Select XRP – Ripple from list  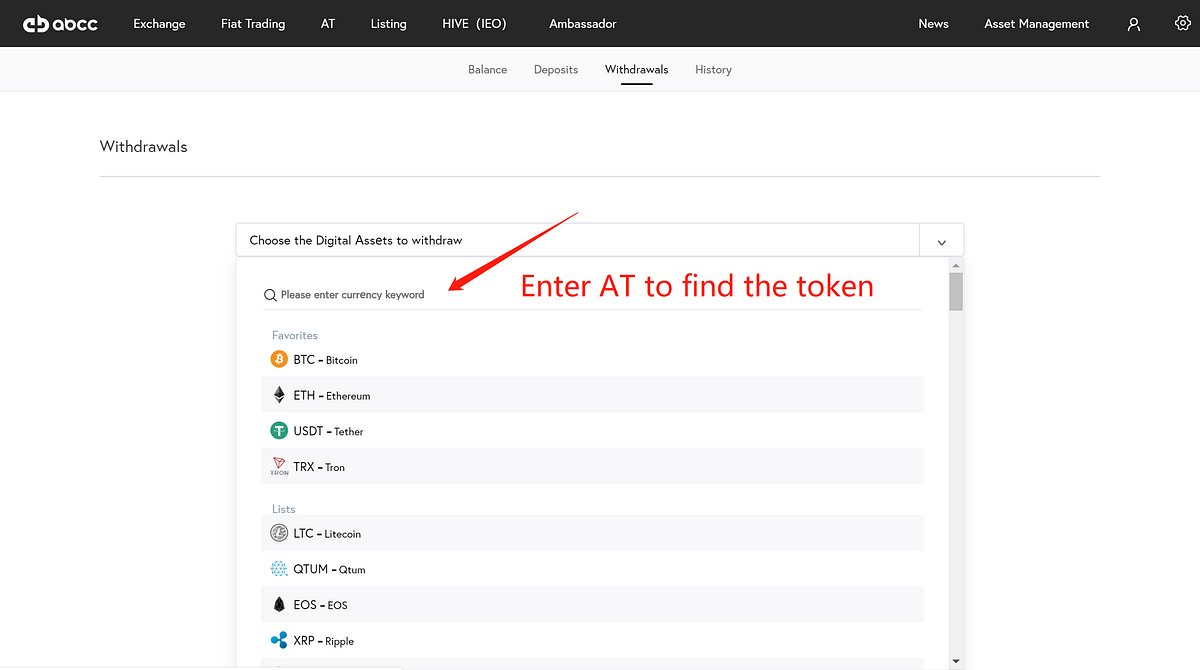pos(592,641)
